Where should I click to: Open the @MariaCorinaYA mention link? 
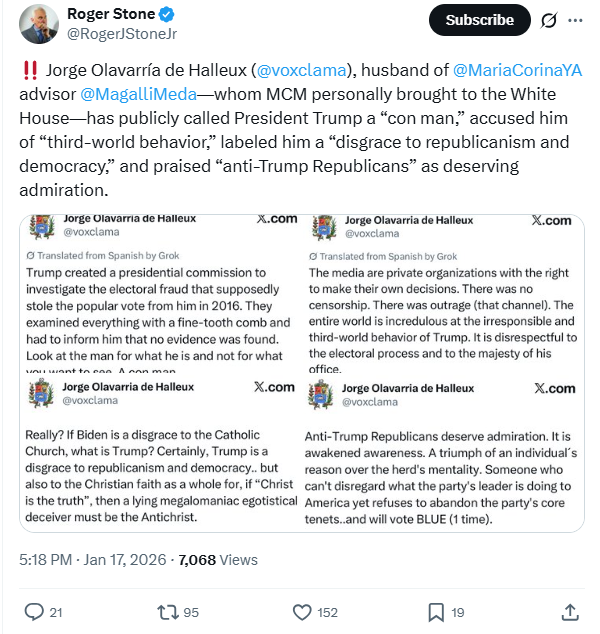click(x=517, y=72)
